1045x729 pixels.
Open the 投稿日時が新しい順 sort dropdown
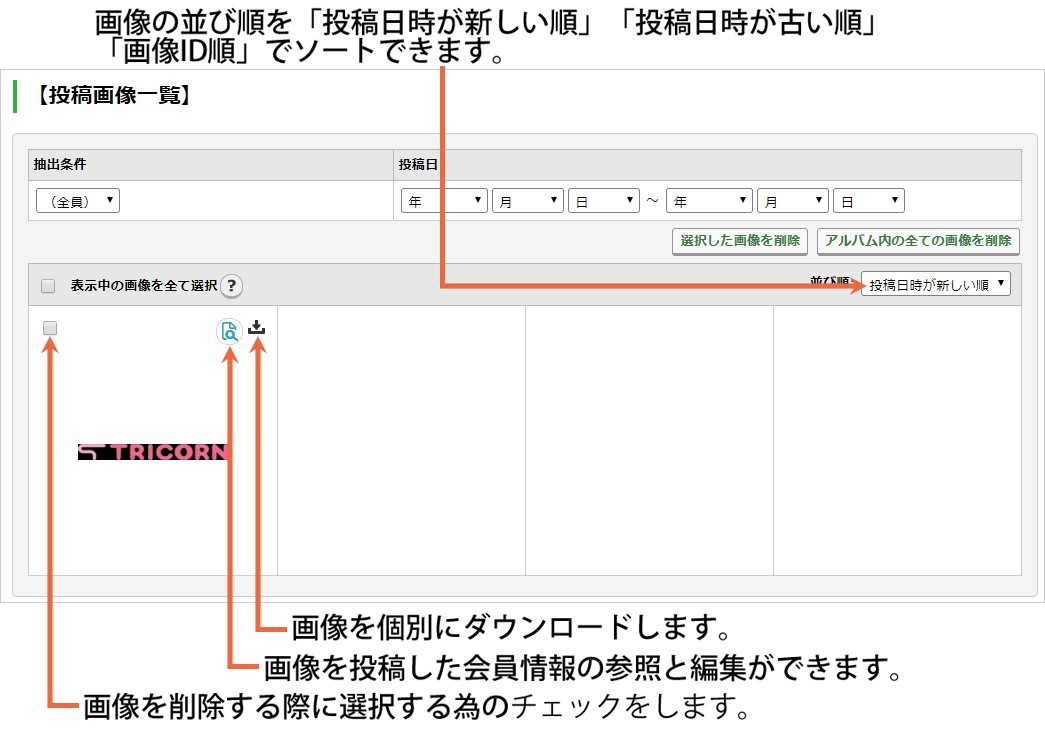pos(936,284)
